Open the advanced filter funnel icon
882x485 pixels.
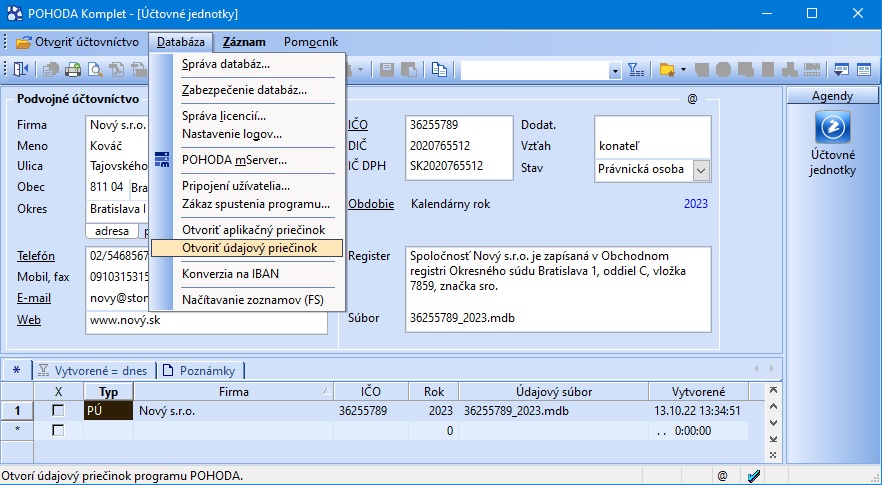[636, 70]
